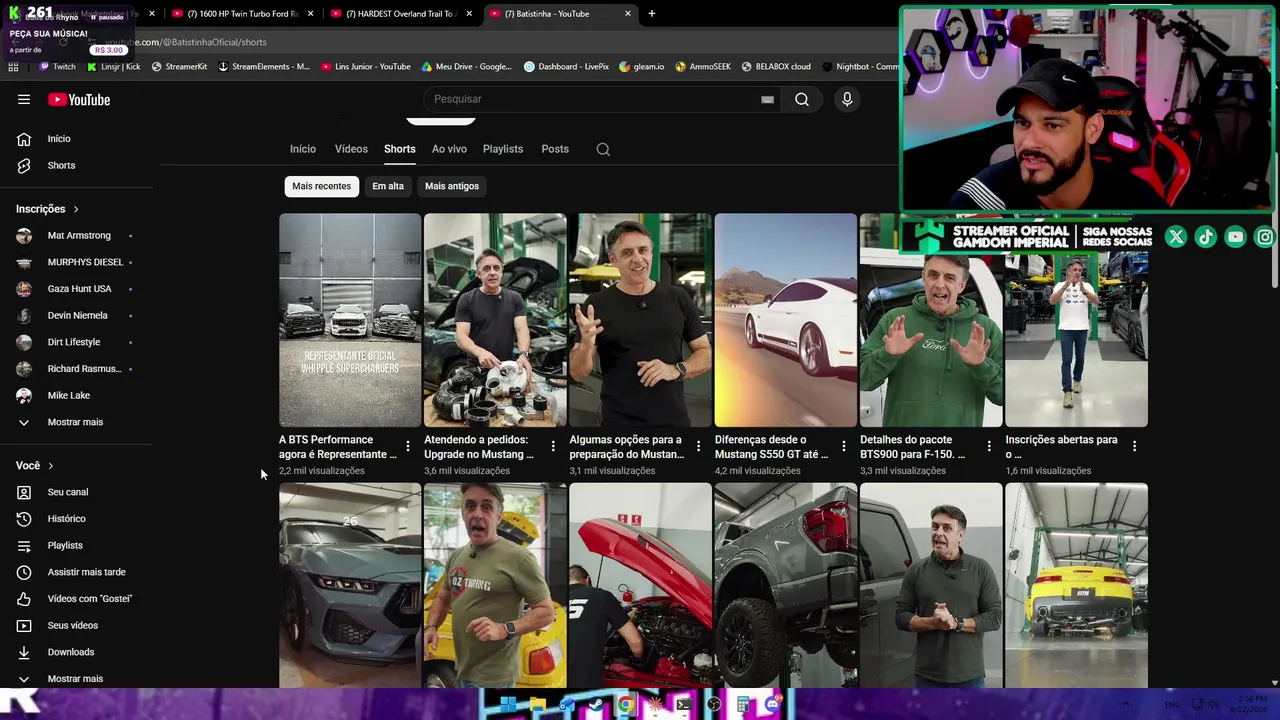This screenshot has width=1280, height=720.
Task: Open options menu for 'Diferenças desde o Mustang' short
Action: (843, 446)
